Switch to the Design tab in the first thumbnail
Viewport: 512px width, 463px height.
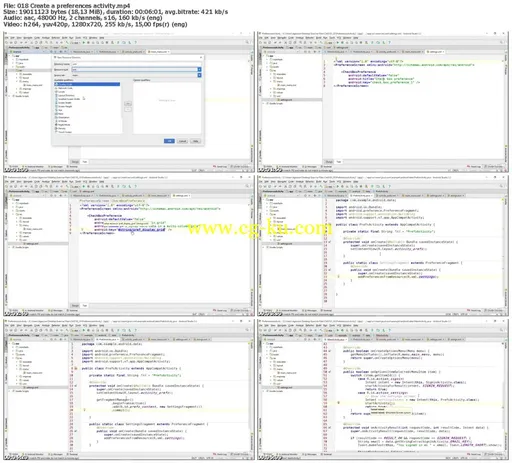pyautogui.click(x=75, y=162)
